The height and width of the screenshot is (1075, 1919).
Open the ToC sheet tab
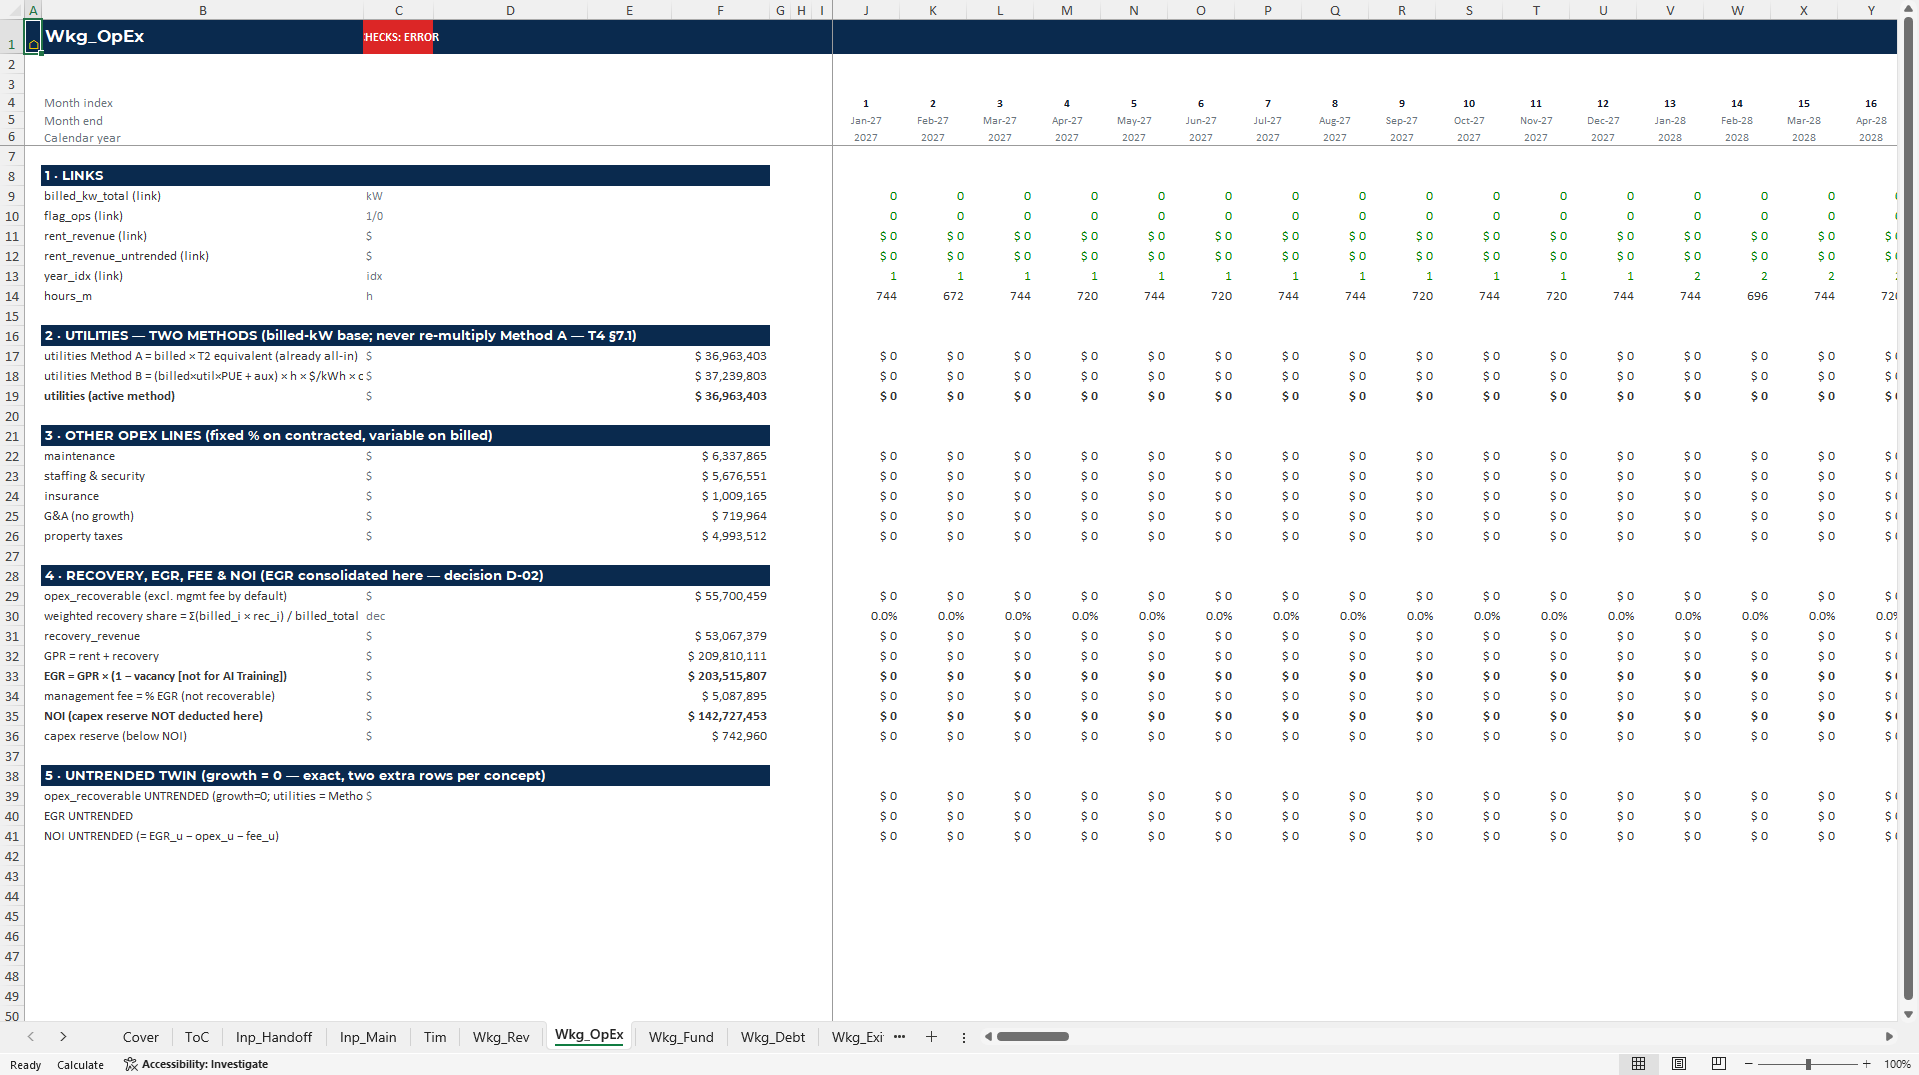tap(197, 1037)
